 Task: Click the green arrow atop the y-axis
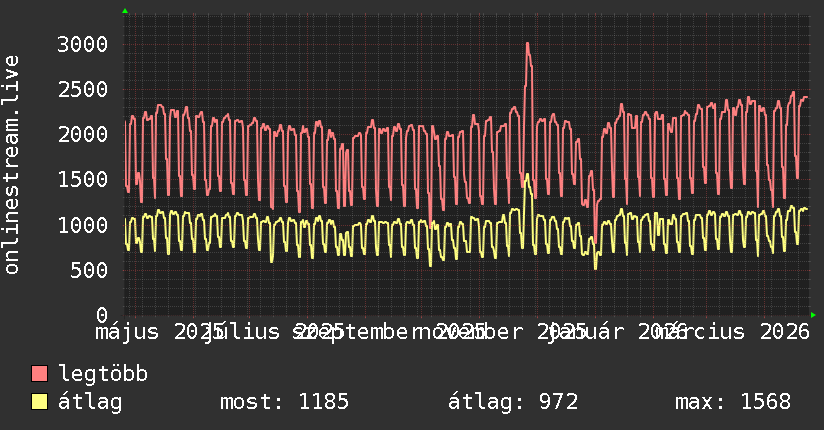[125, 11]
